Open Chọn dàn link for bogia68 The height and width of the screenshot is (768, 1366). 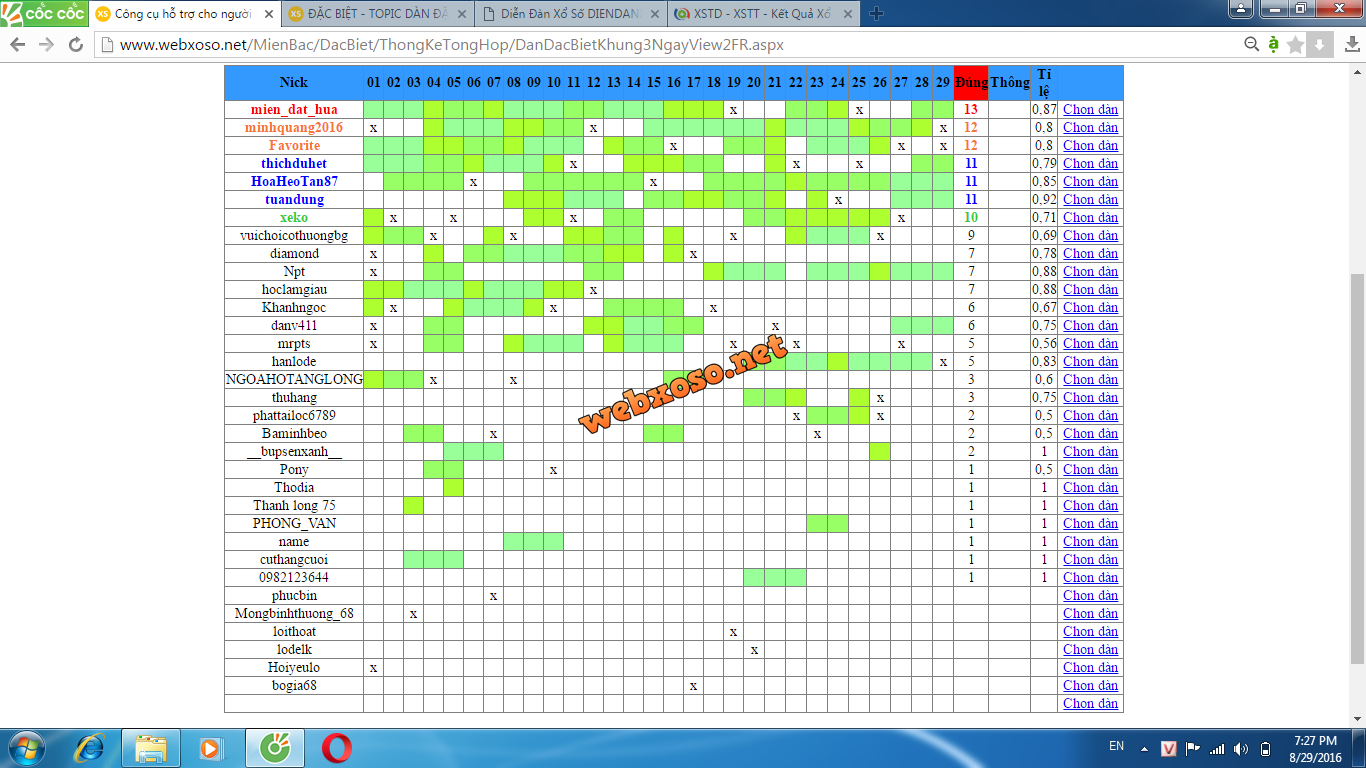point(1090,685)
